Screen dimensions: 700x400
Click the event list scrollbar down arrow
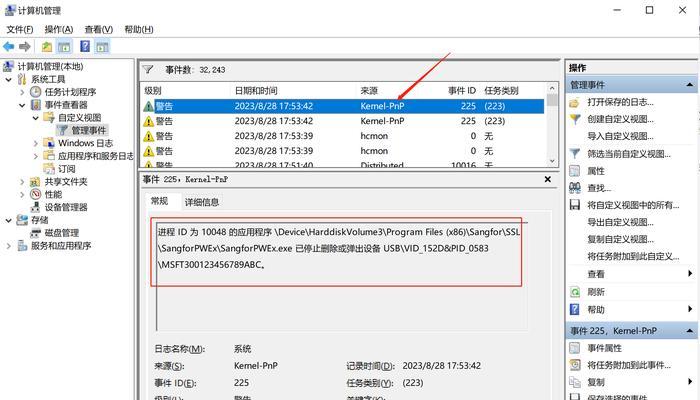(x=552, y=161)
